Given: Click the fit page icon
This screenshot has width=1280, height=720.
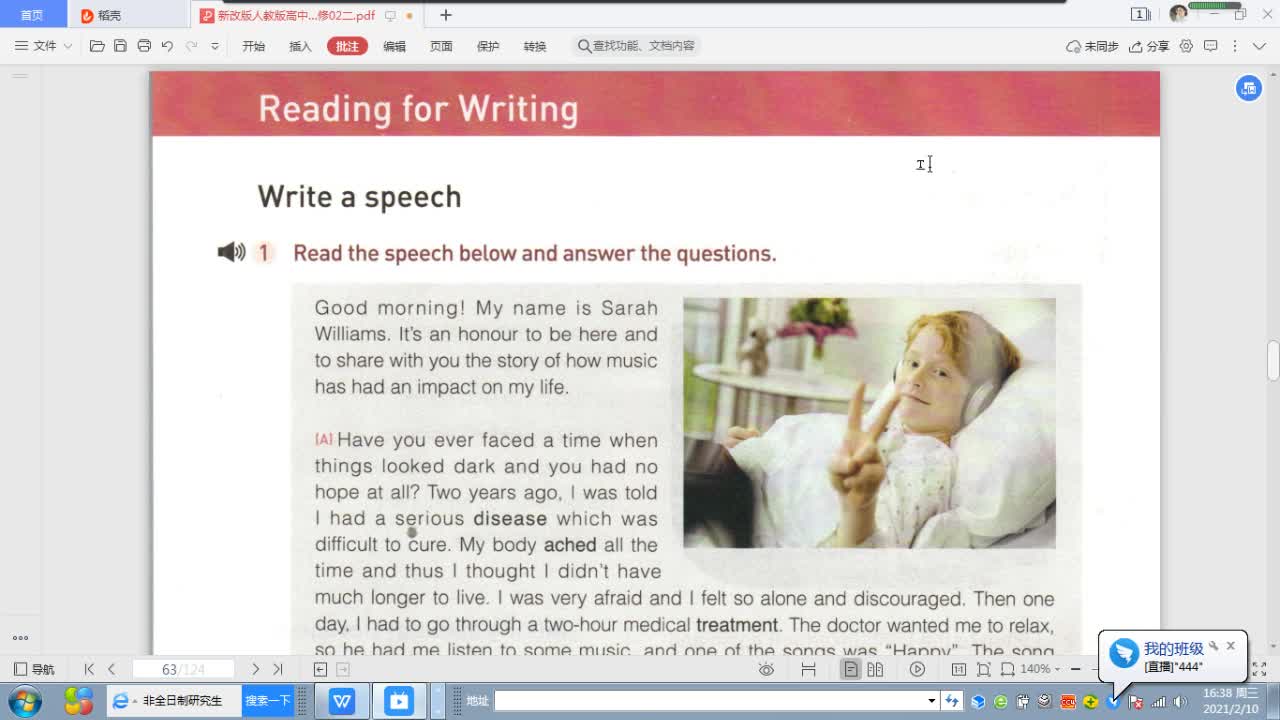Looking at the screenshot, I should [984, 669].
